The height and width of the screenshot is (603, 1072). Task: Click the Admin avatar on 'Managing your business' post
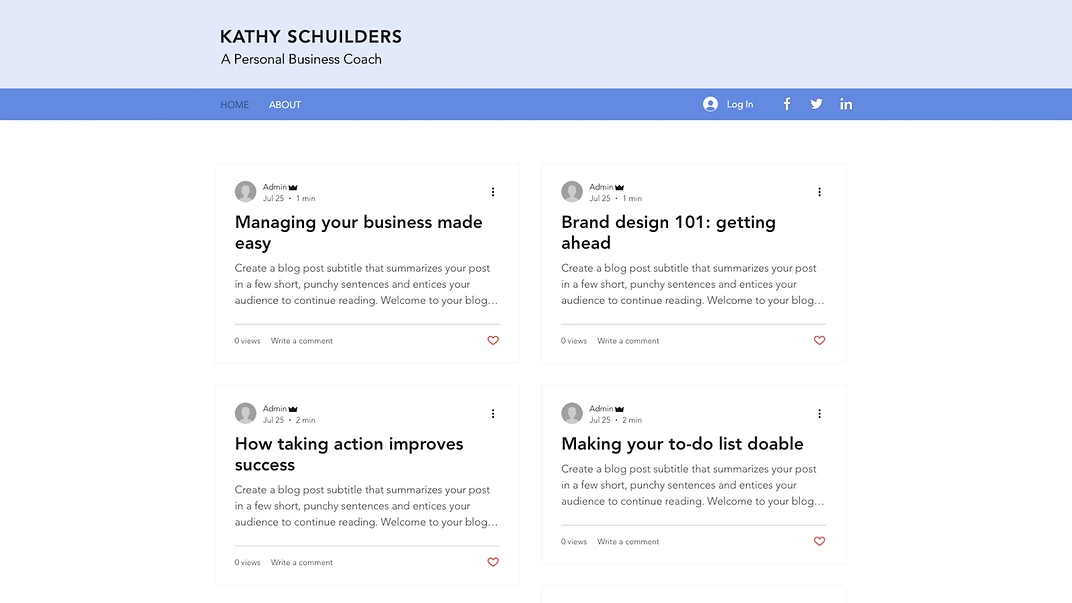(245, 192)
